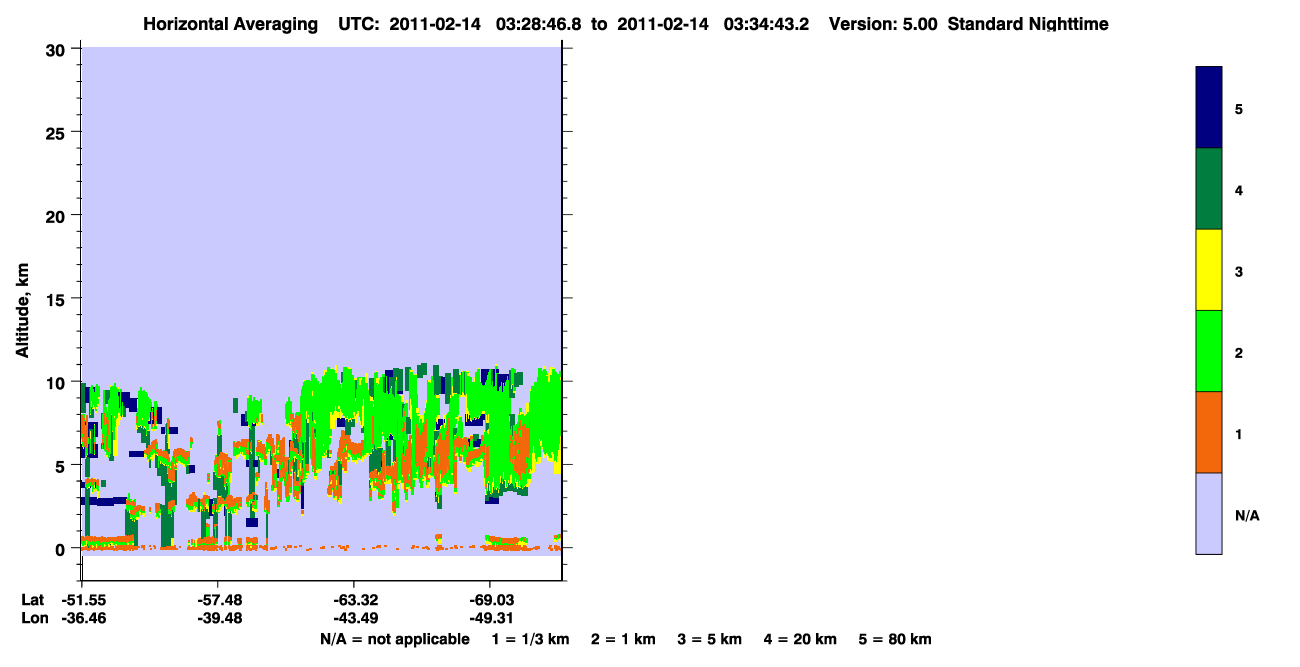Click longitude value -36.46

(x=84, y=618)
